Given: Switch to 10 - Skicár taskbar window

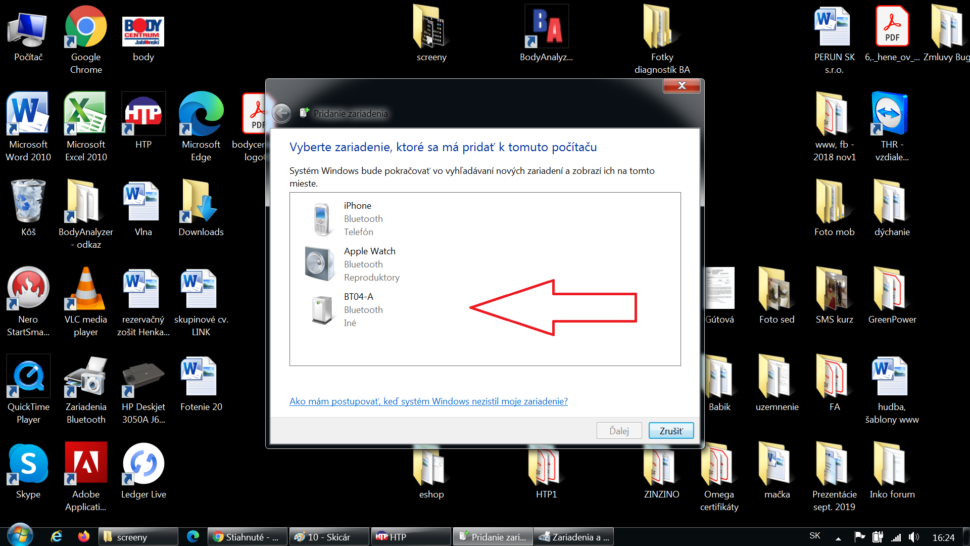Looking at the screenshot, I should 329,537.
